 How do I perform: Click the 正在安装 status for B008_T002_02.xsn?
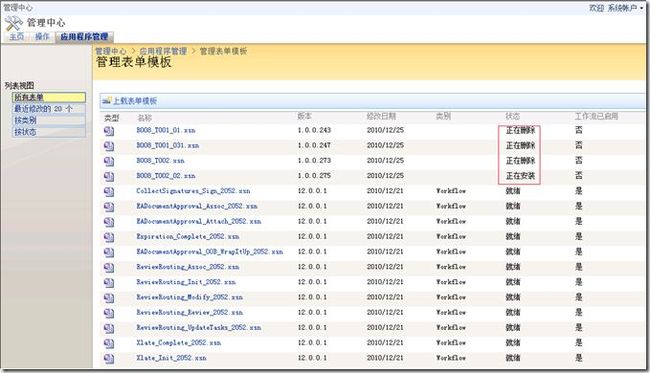[x=520, y=176]
